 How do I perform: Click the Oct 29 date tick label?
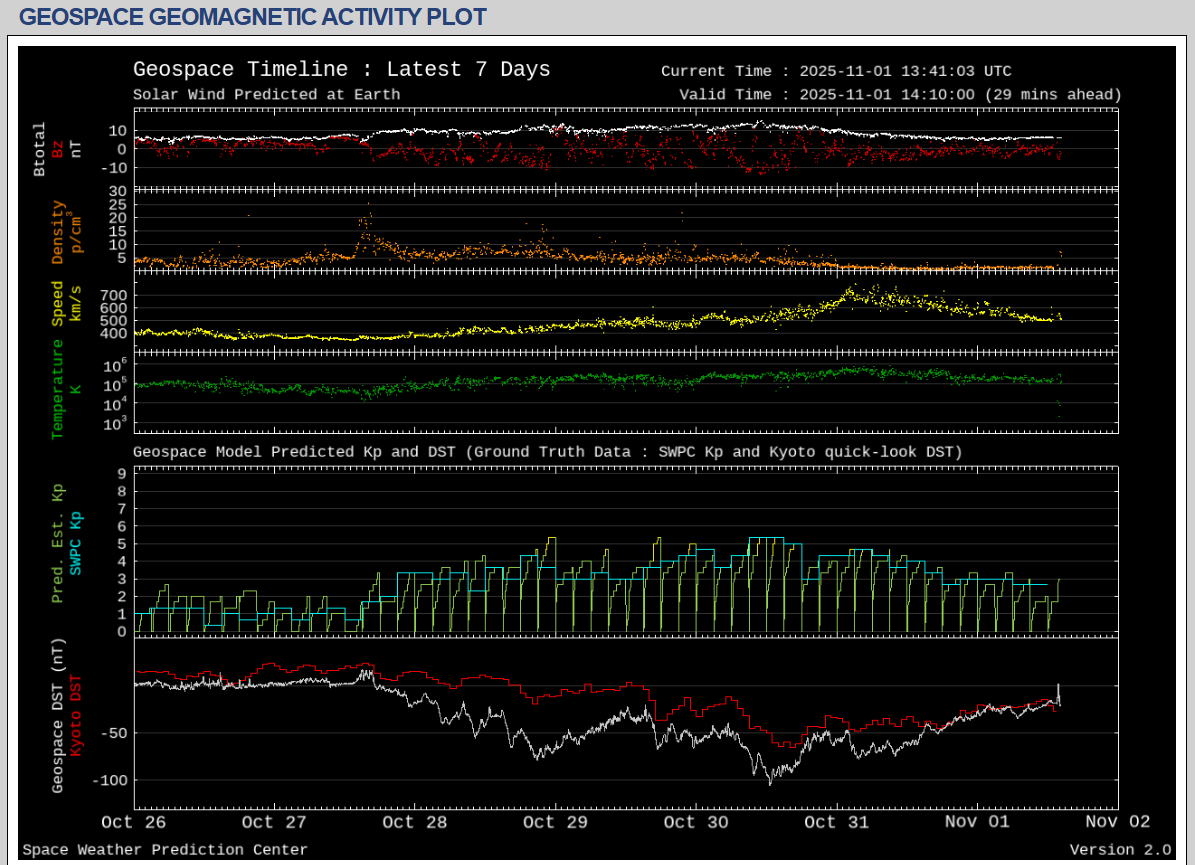click(554, 822)
